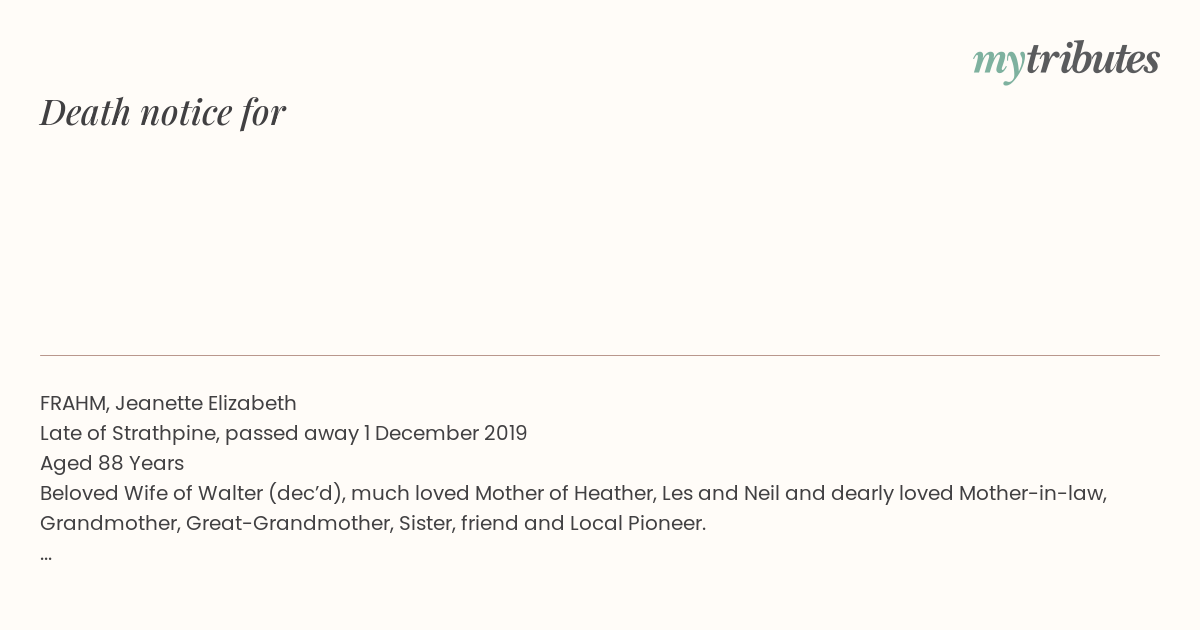Click the word "Mother-in-law"
1200x630 pixels.
click(1032, 493)
